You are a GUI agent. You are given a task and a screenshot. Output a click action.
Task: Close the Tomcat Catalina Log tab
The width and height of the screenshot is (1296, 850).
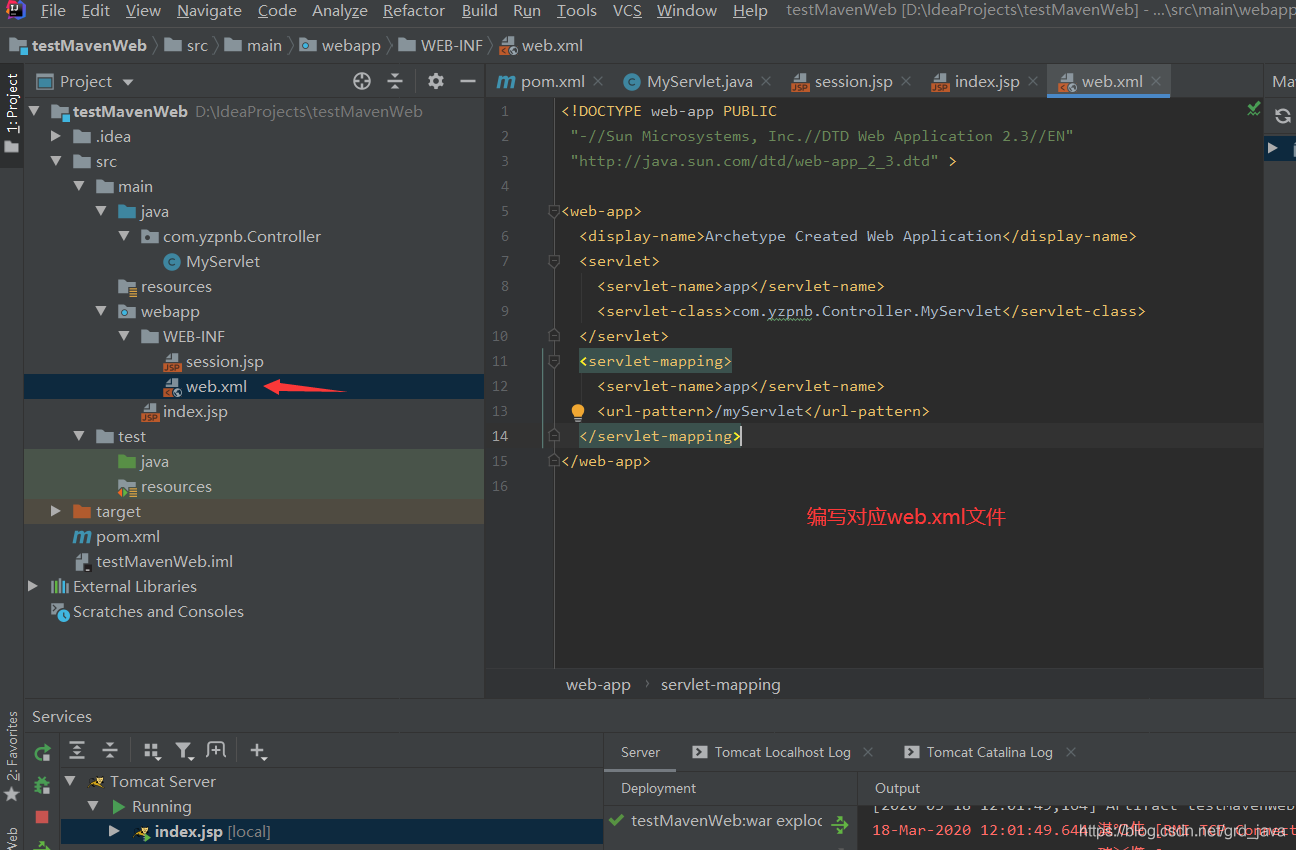1071,752
